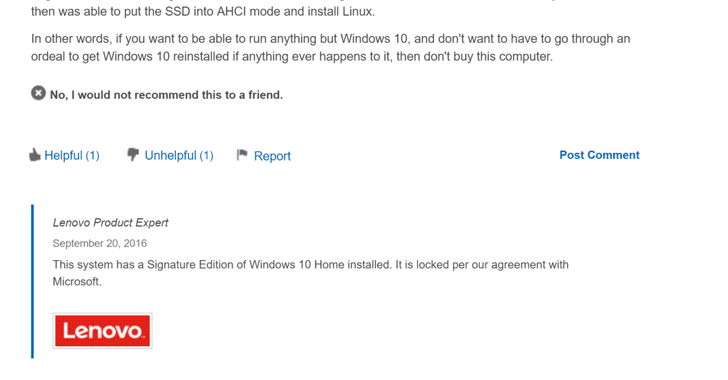
Task: Click the unhelpful count number (1)
Action: pos(206,156)
